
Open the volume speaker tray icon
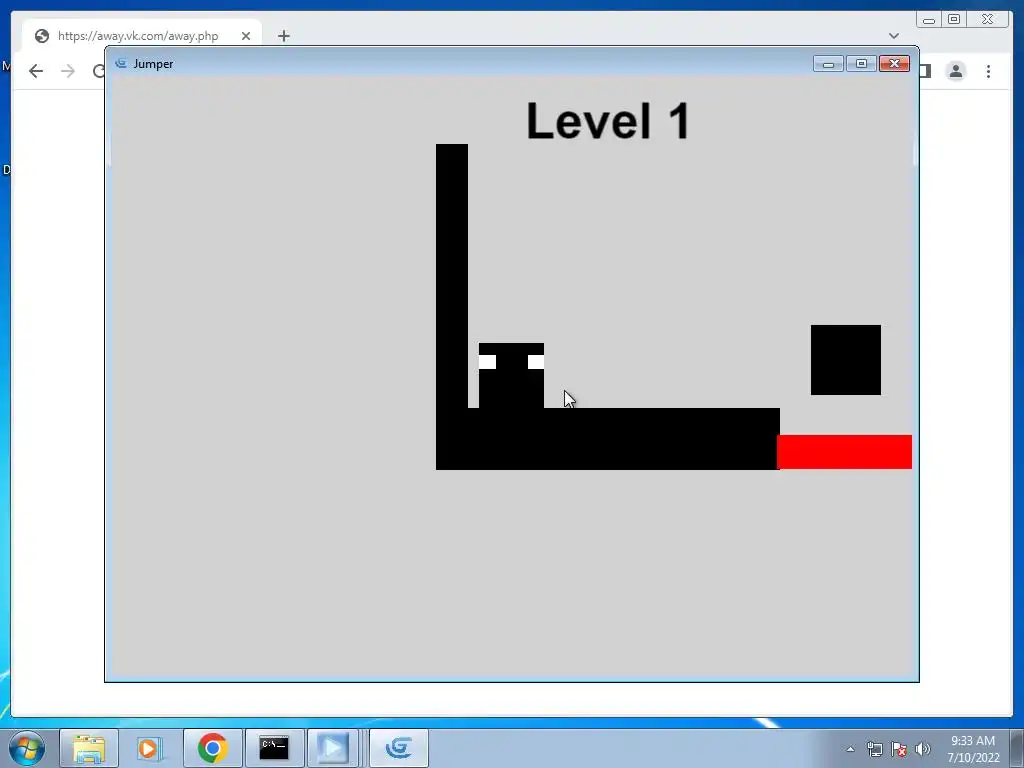pyautogui.click(x=922, y=749)
